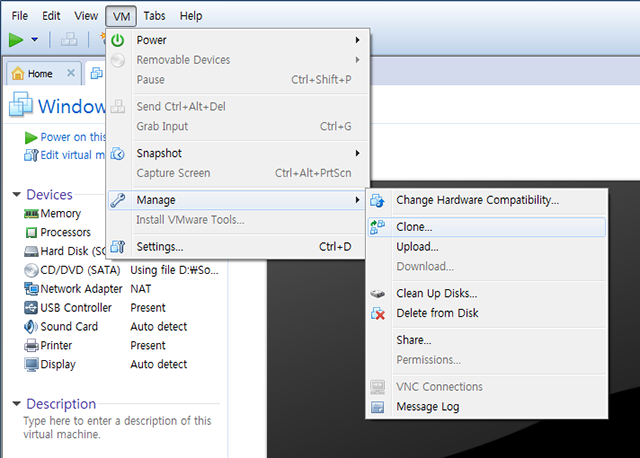Click the Clean Up Disks icon
Viewport: 640px width, 458px height.
[377, 294]
